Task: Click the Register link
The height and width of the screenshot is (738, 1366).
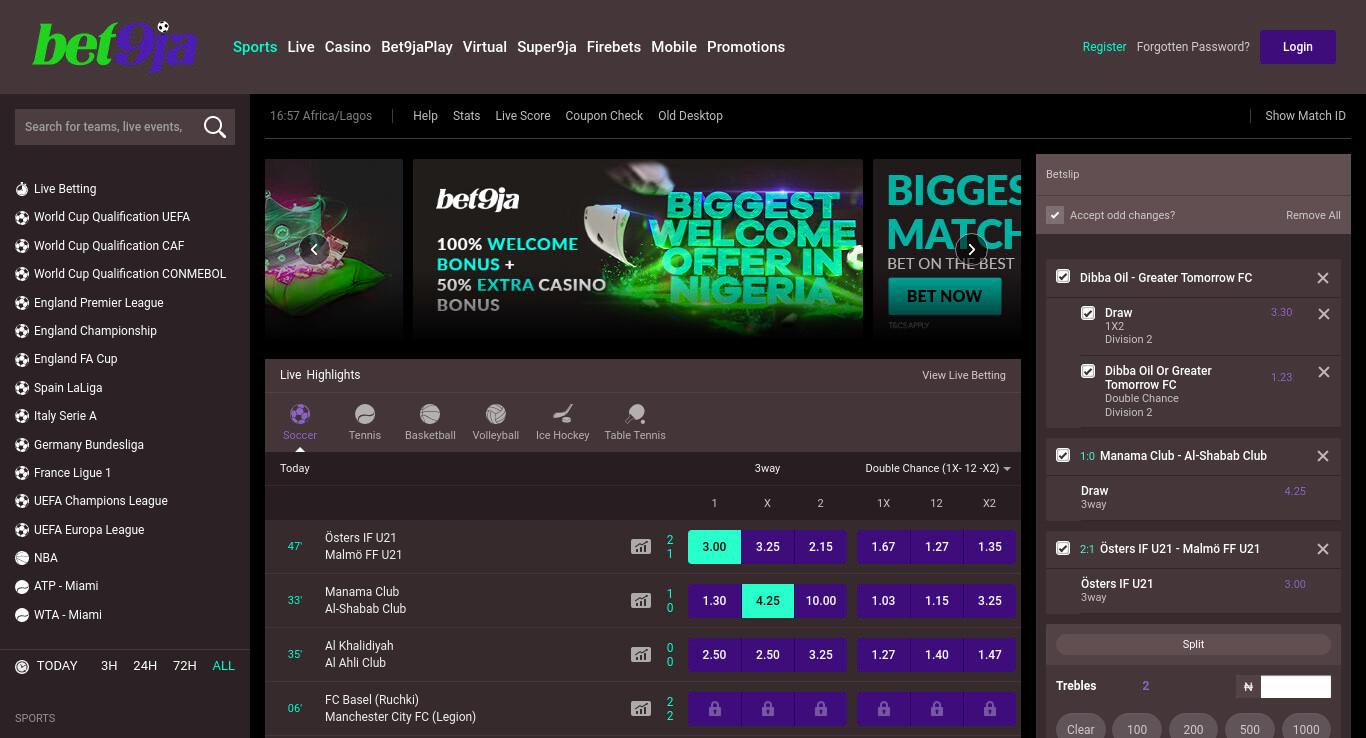Action: 1104,47
